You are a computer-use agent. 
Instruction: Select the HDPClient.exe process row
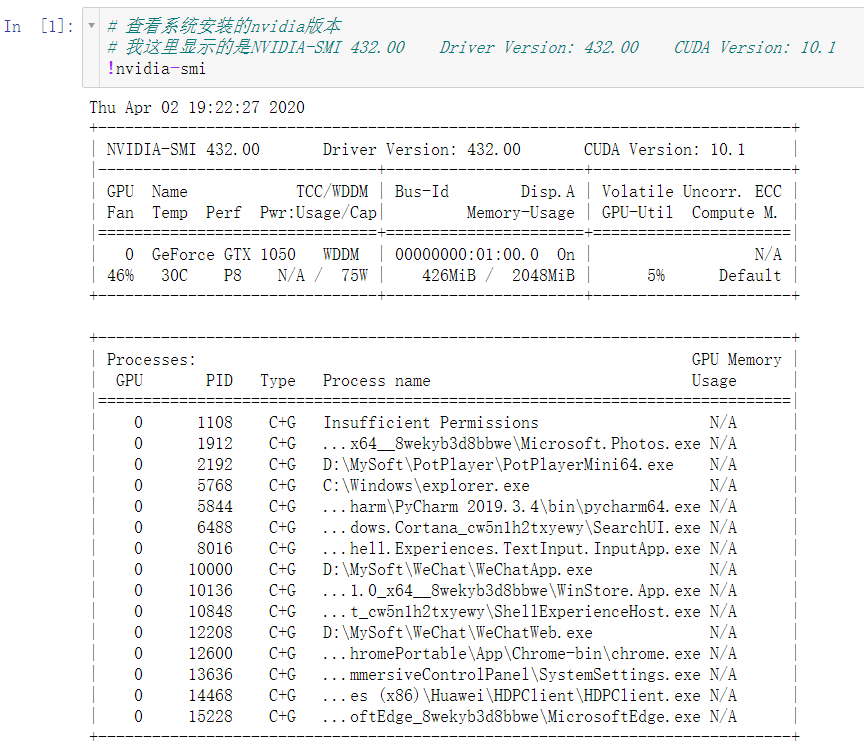pyautogui.click(x=505, y=695)
